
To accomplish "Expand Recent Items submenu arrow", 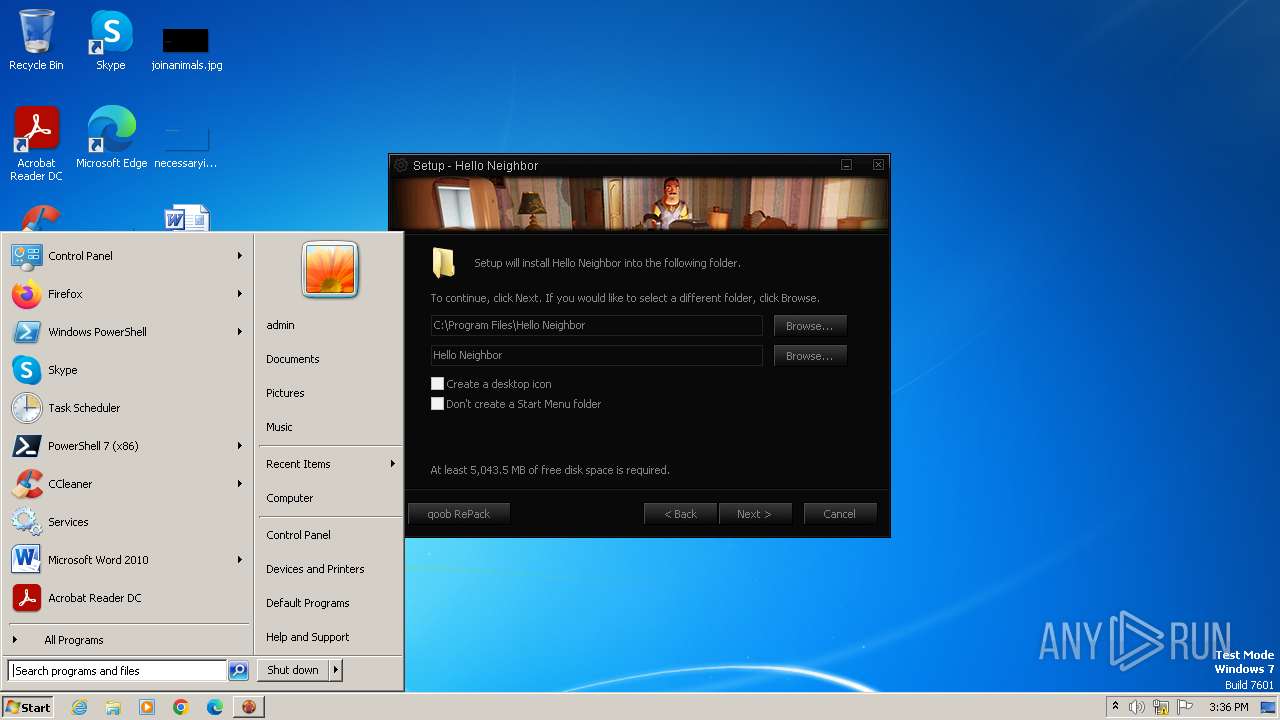I will point(392,464).
